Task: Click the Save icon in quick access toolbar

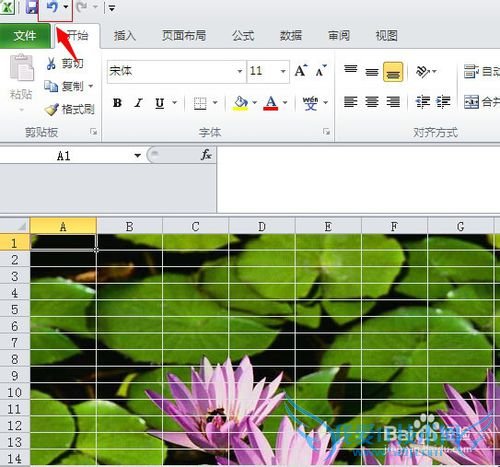Action: pos(32,7)
